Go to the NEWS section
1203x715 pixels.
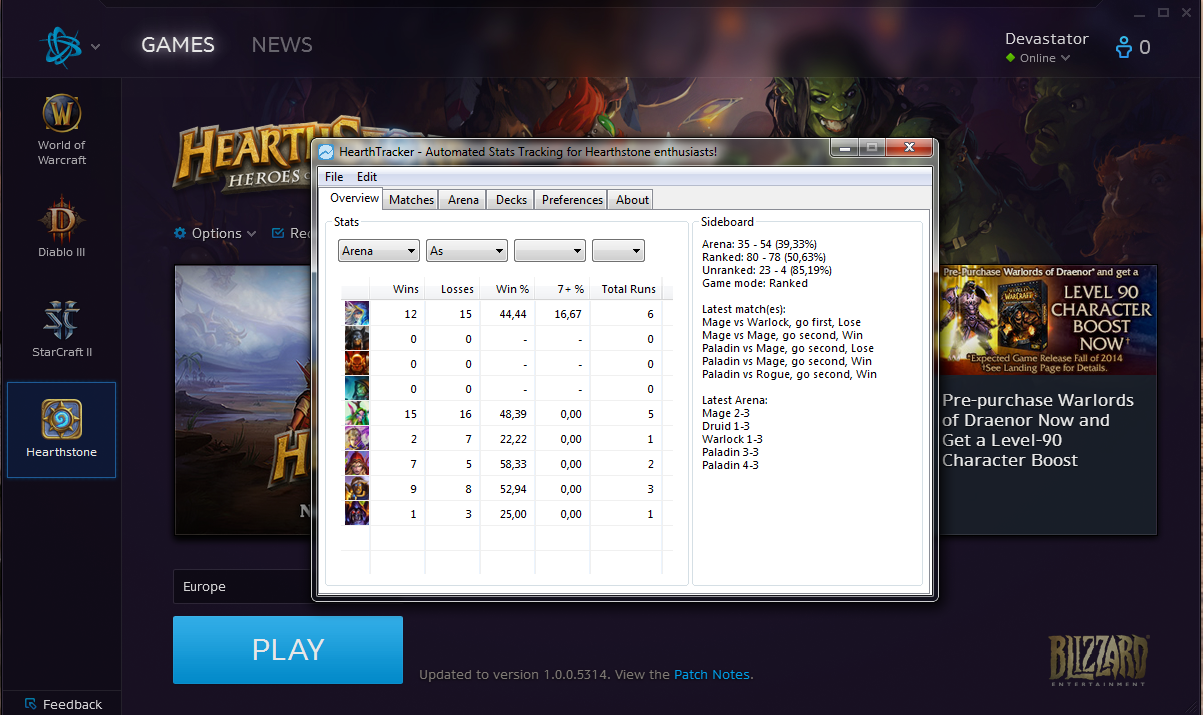click(x=282, y=45)
